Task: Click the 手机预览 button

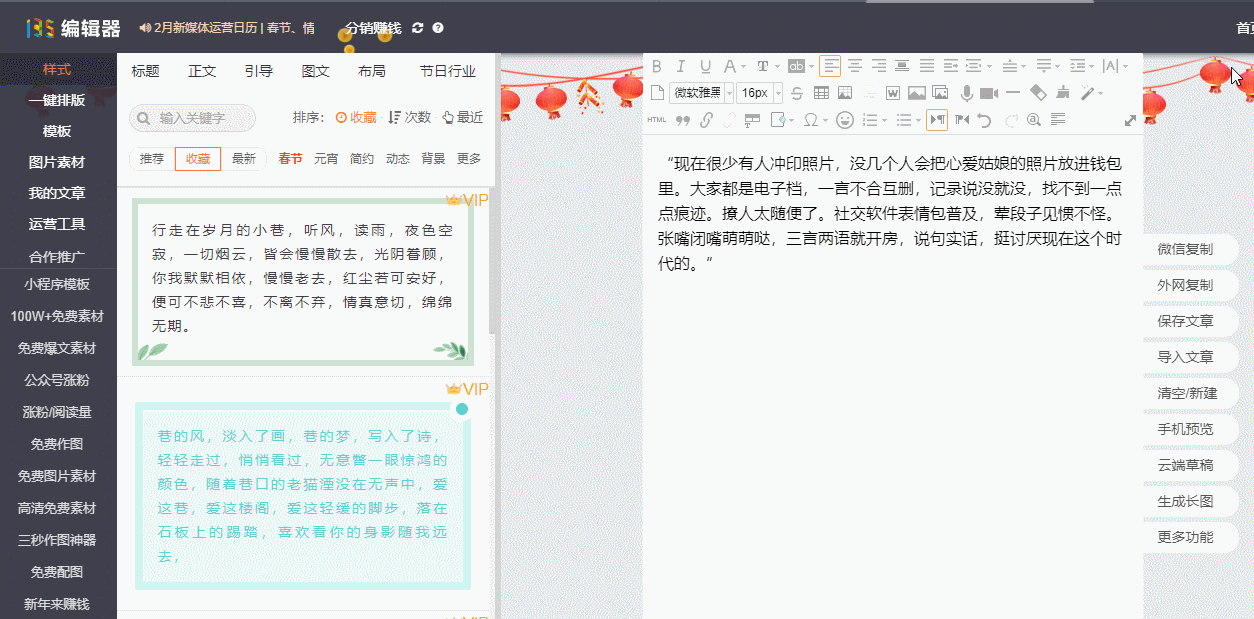Action: click(x=1185, y=429)
